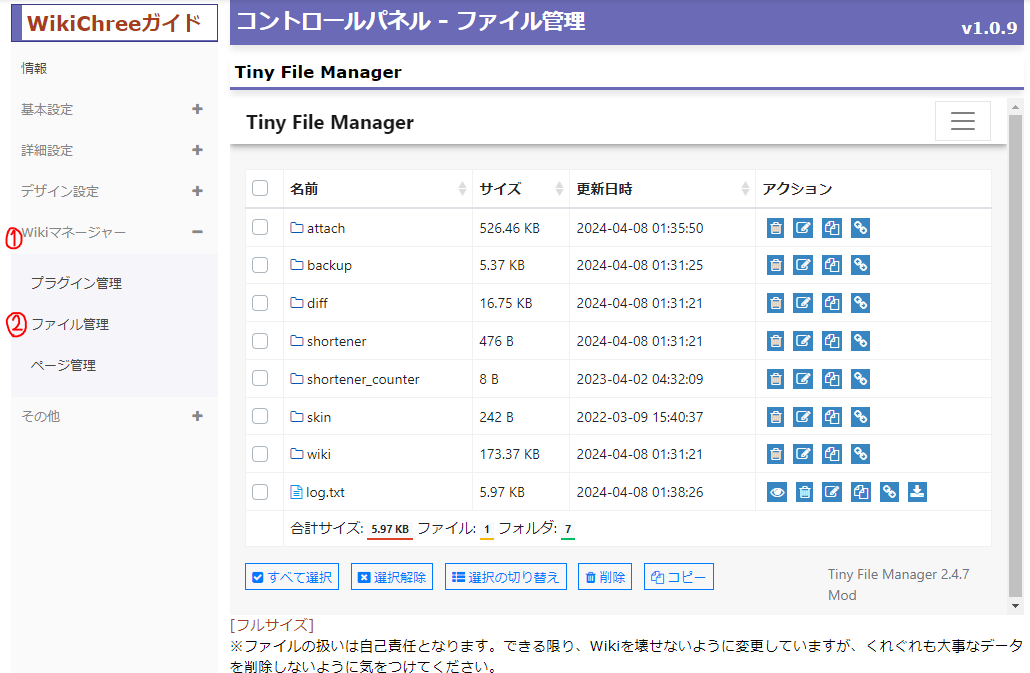Image resolution: width=1030 pixels, height=673 pixels.
Task: Click the delete trash icon for wiki folder
Action: 775,454
